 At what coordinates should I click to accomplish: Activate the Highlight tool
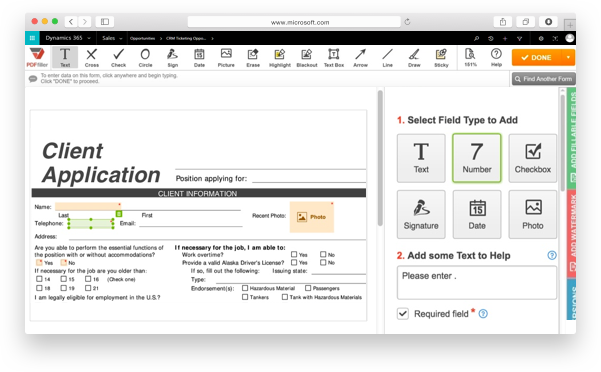point(280,57)
